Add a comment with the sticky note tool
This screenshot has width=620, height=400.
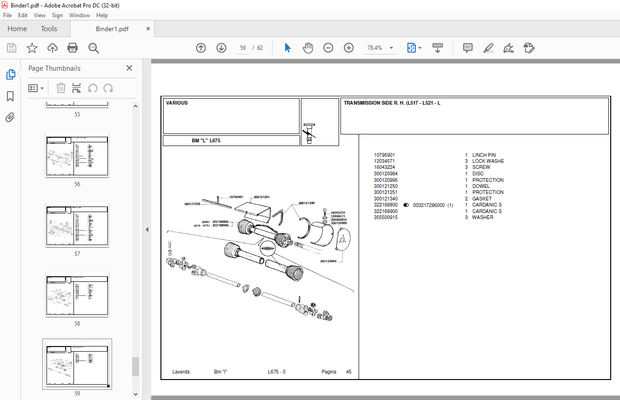tap(467, 48)
